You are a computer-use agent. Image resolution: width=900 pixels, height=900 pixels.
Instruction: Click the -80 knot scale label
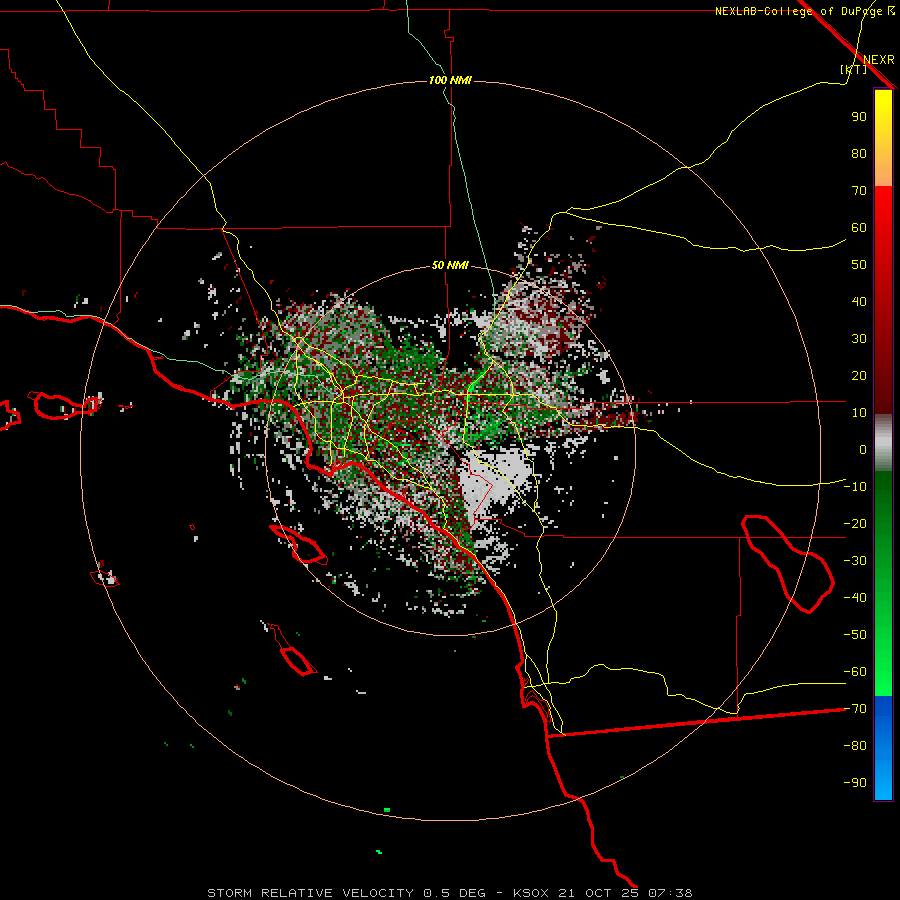point(855,746)
